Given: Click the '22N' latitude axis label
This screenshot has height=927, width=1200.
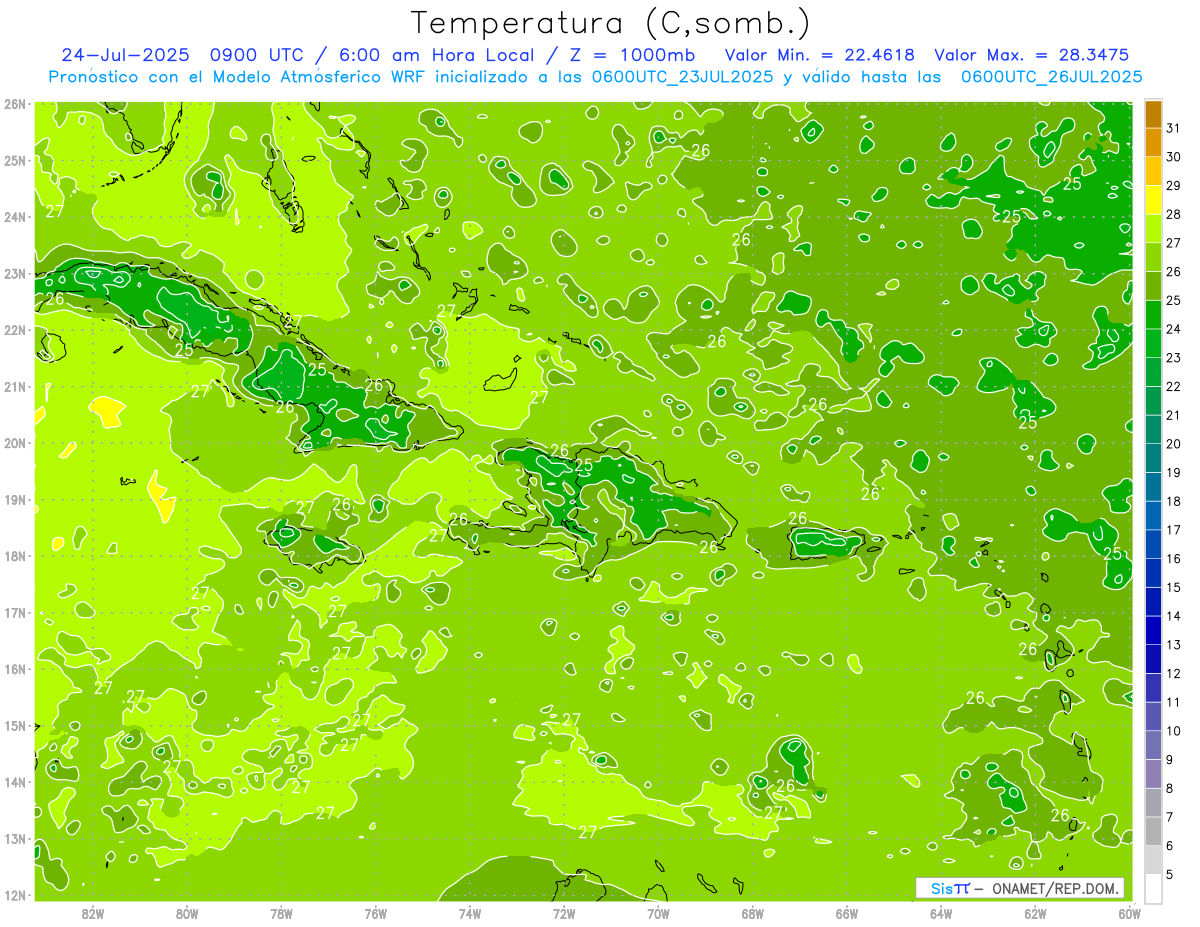Looking at the screenshot, I should [14, 329].
